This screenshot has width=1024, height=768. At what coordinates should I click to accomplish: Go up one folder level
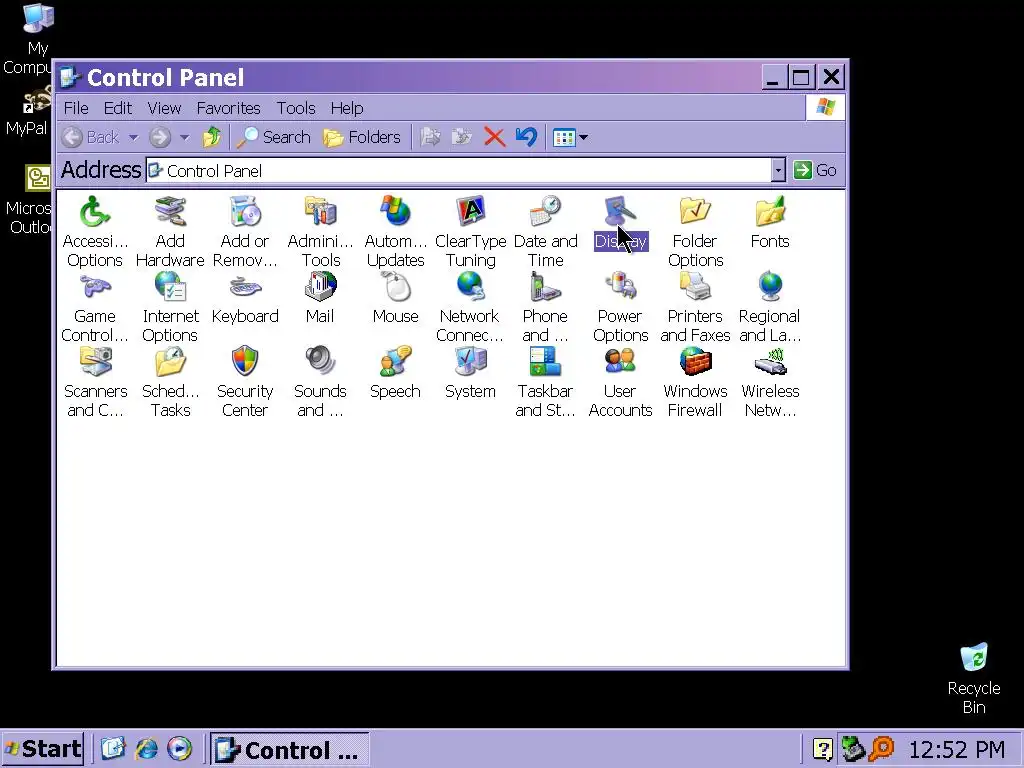click(x=212, y=137)
